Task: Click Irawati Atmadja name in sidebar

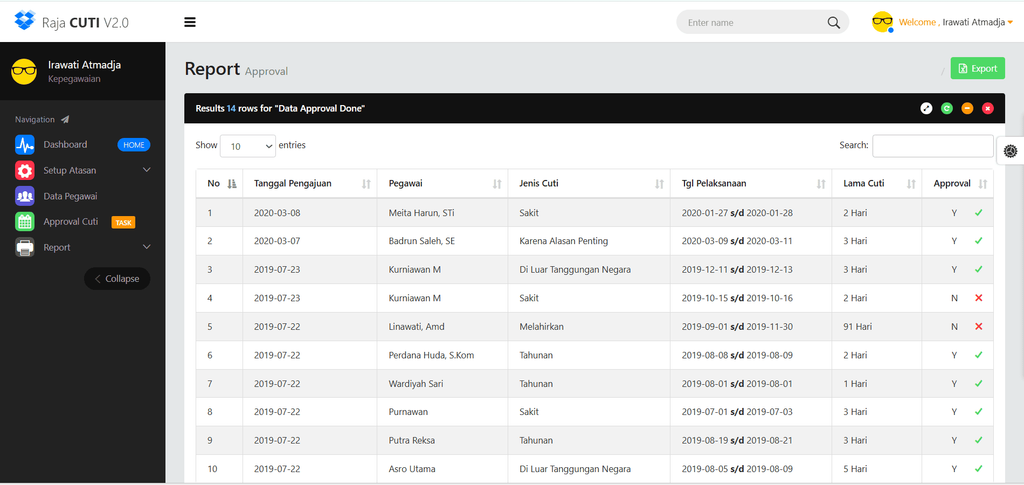Action: (84, 65)
